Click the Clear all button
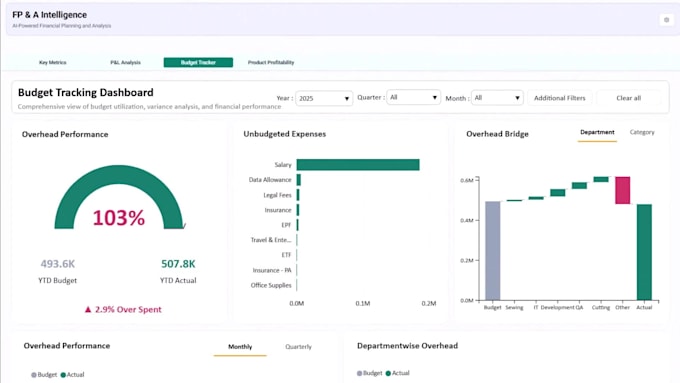This screenshot has height=383, width=680. tap(628, 98)
